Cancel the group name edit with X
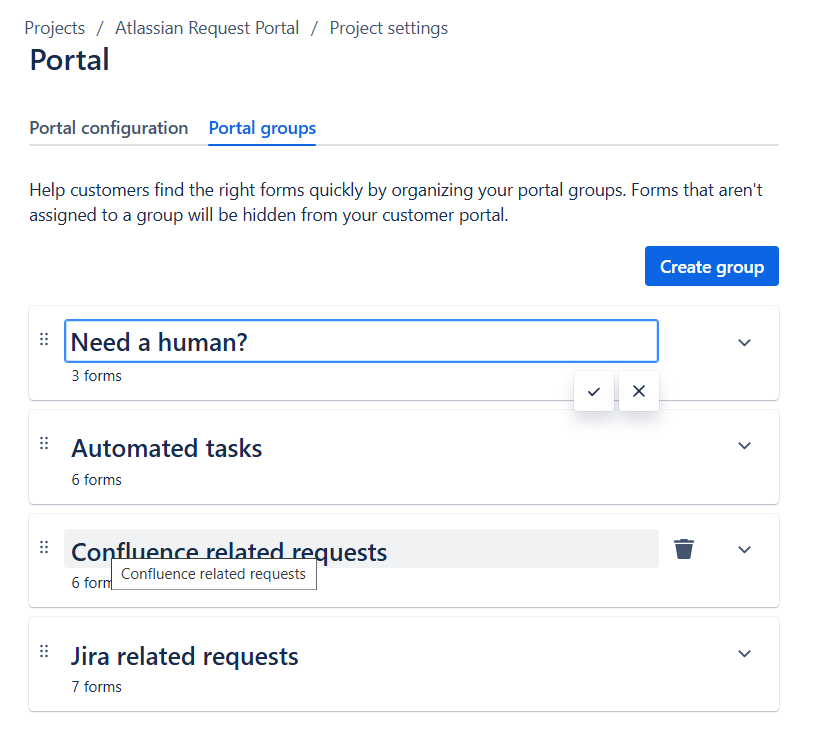This screenshot has width=835, height=741. (639, 391)
